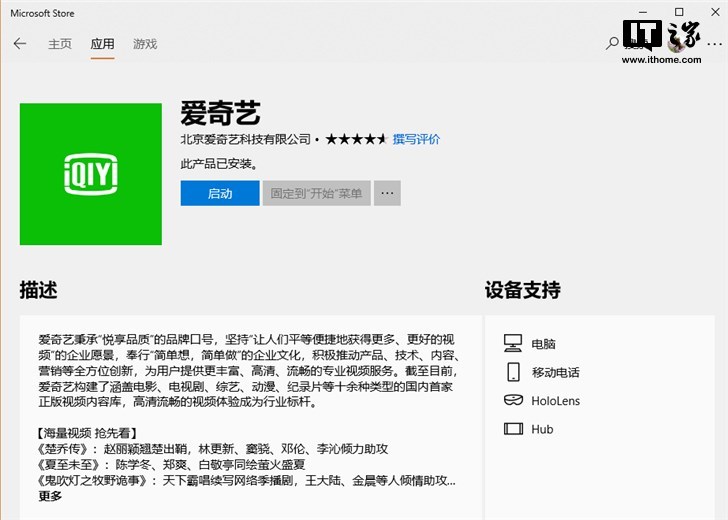Minimize the Microsoft Store window
The image size is (728, 520).
click(643, 12)
